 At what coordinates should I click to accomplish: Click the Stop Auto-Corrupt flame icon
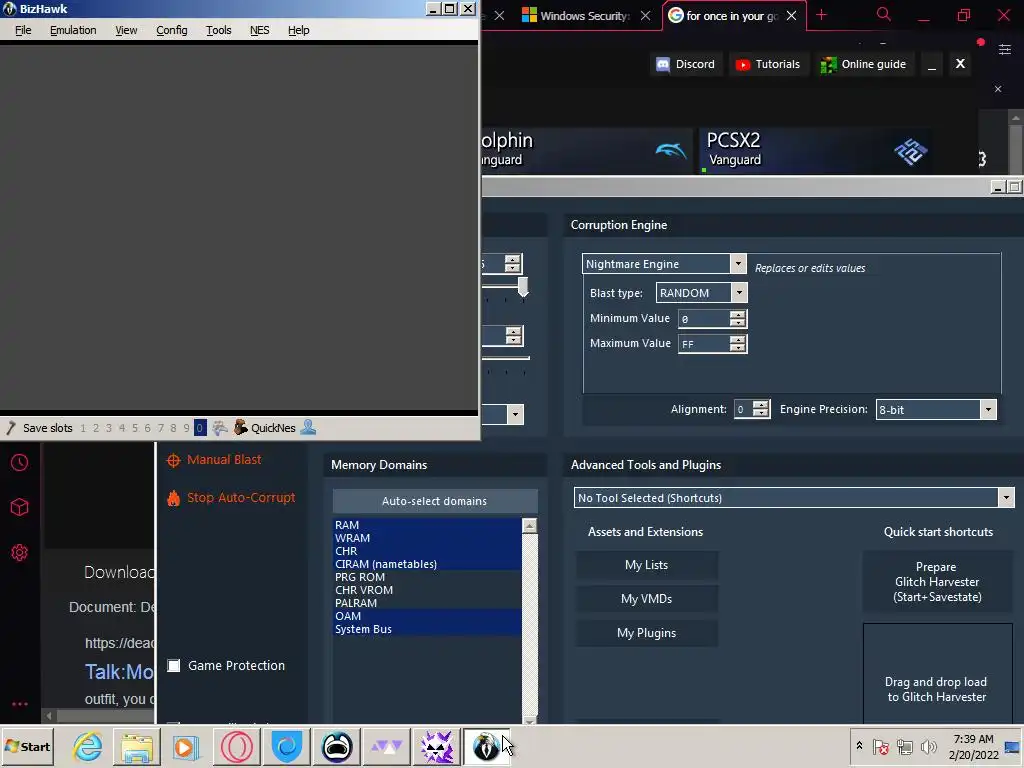point(173,498)
